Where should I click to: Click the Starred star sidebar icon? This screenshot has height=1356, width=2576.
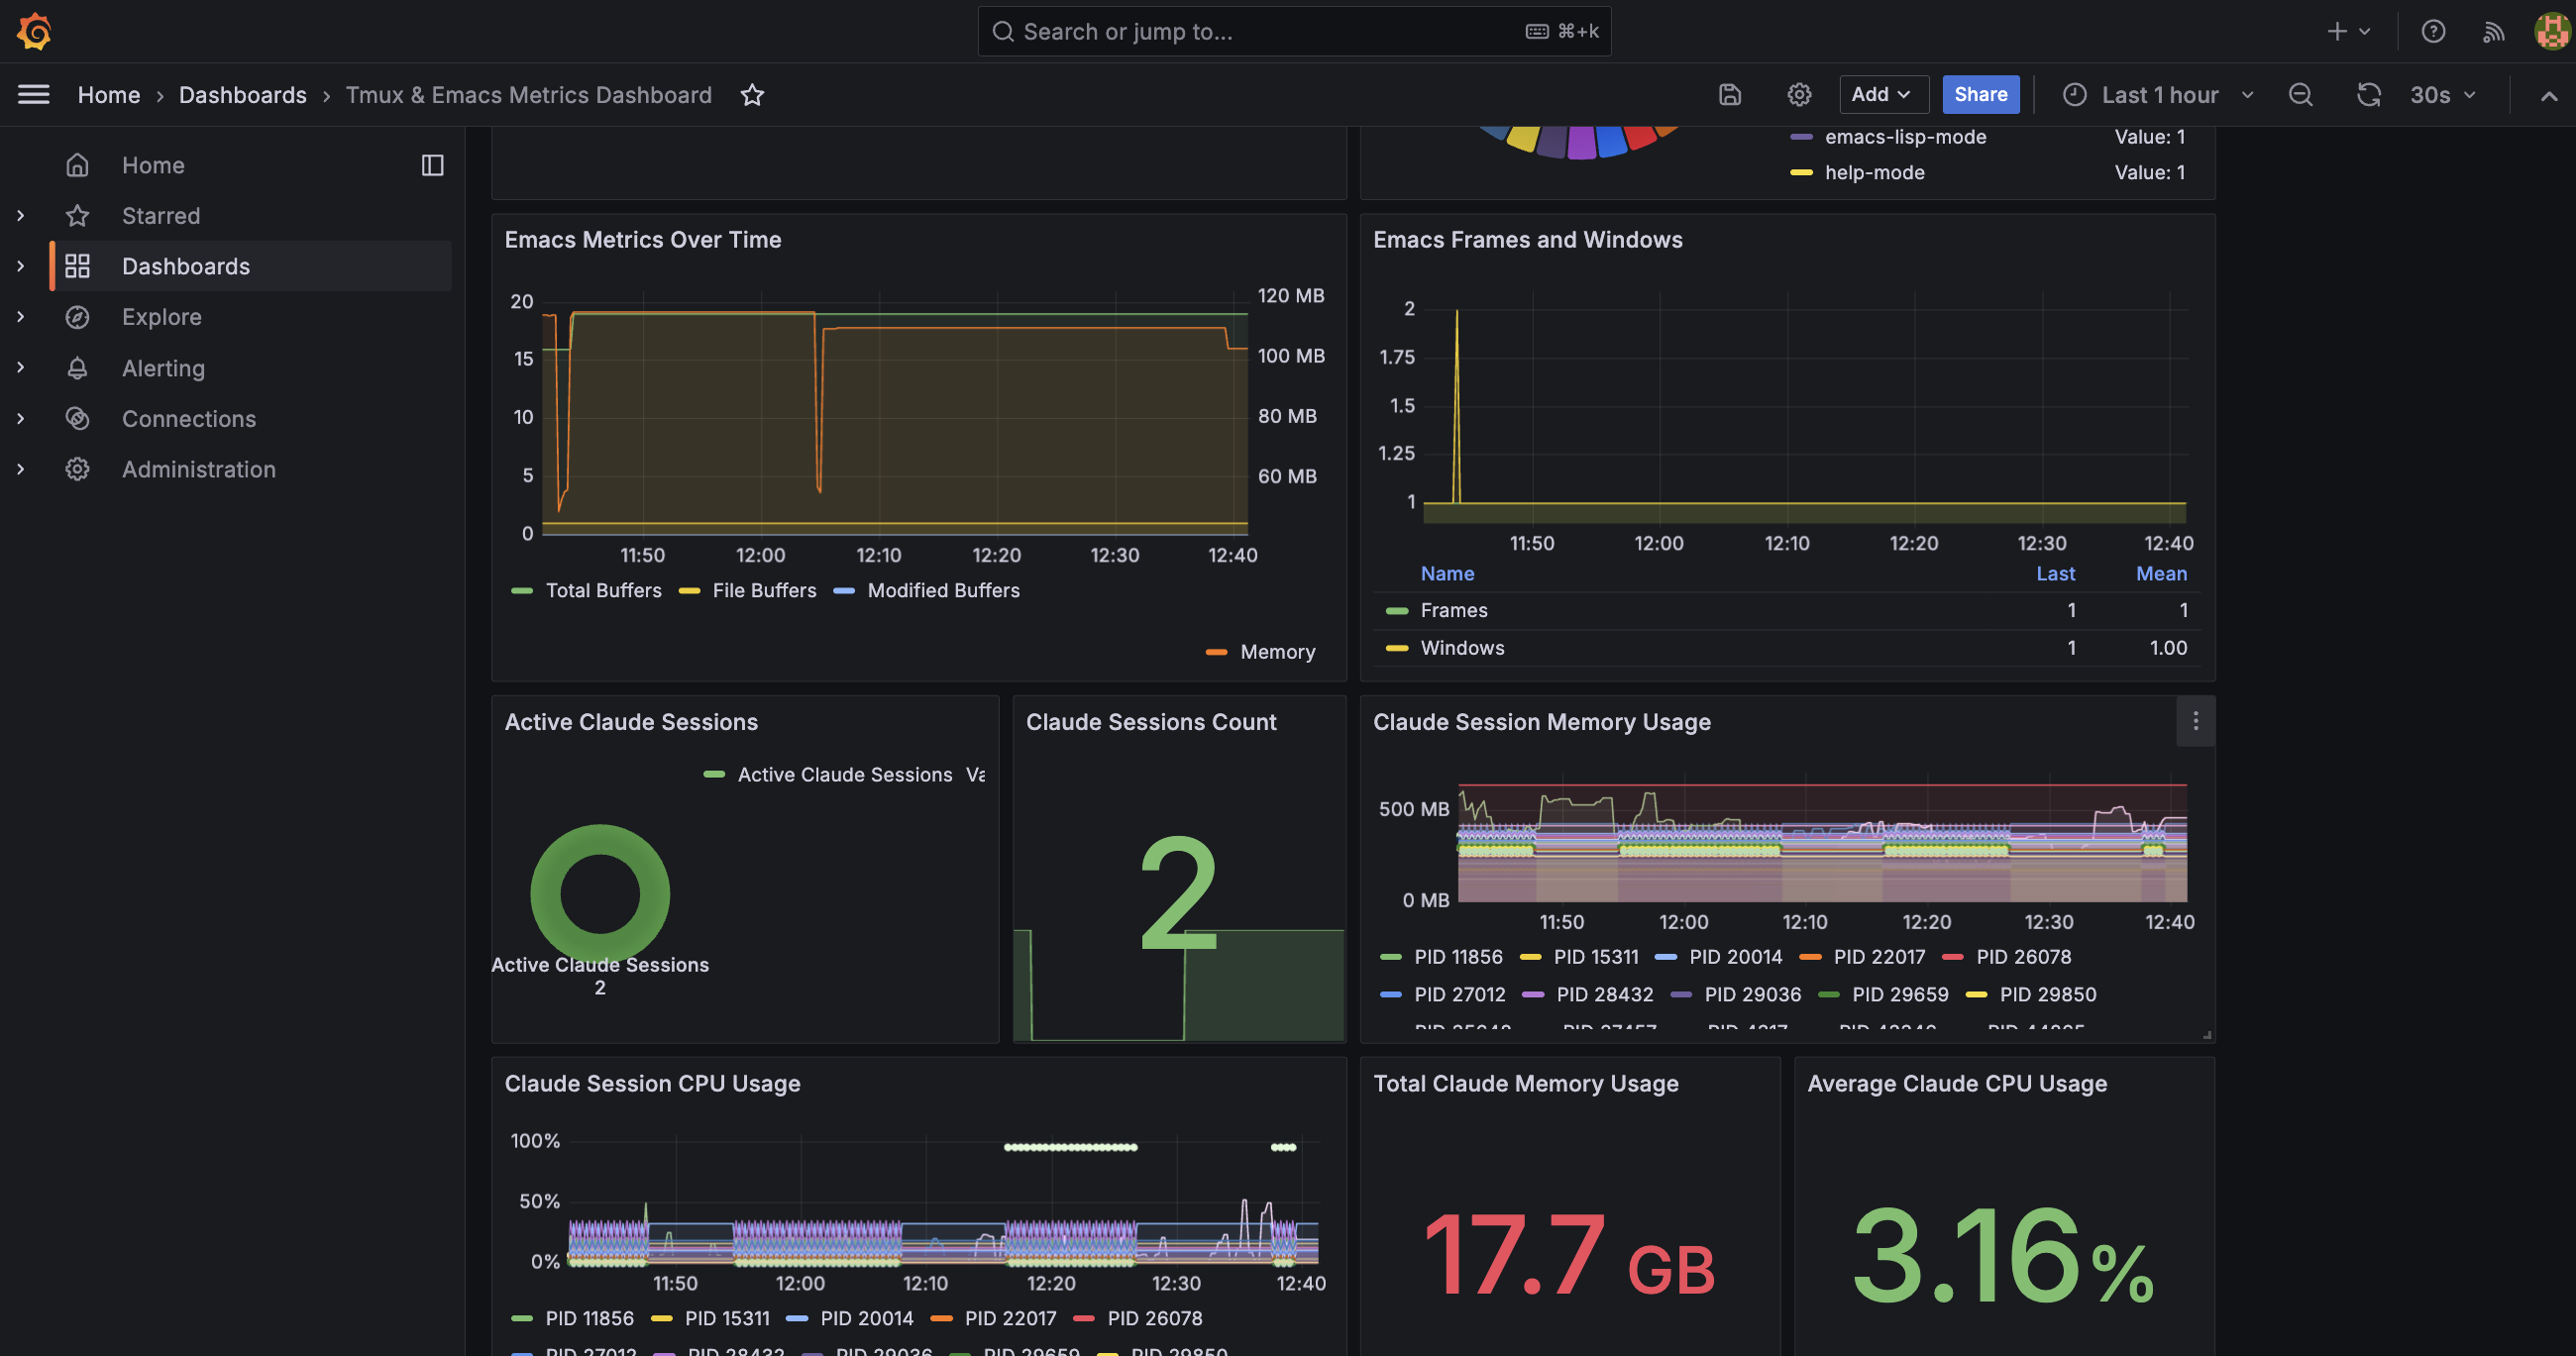click(77, 216)
